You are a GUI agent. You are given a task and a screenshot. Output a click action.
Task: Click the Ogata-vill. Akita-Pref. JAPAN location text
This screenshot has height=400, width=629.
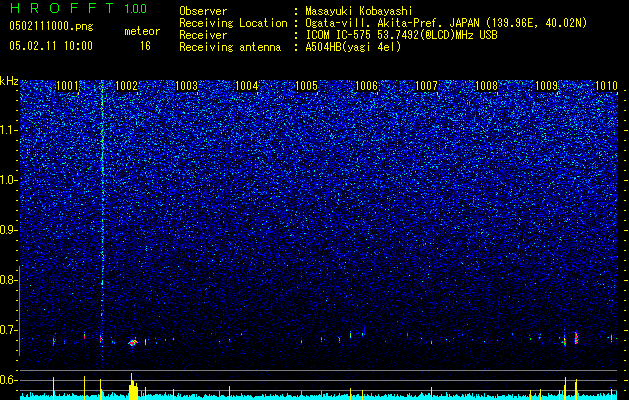pyautogui.click(x=446, y=23)
